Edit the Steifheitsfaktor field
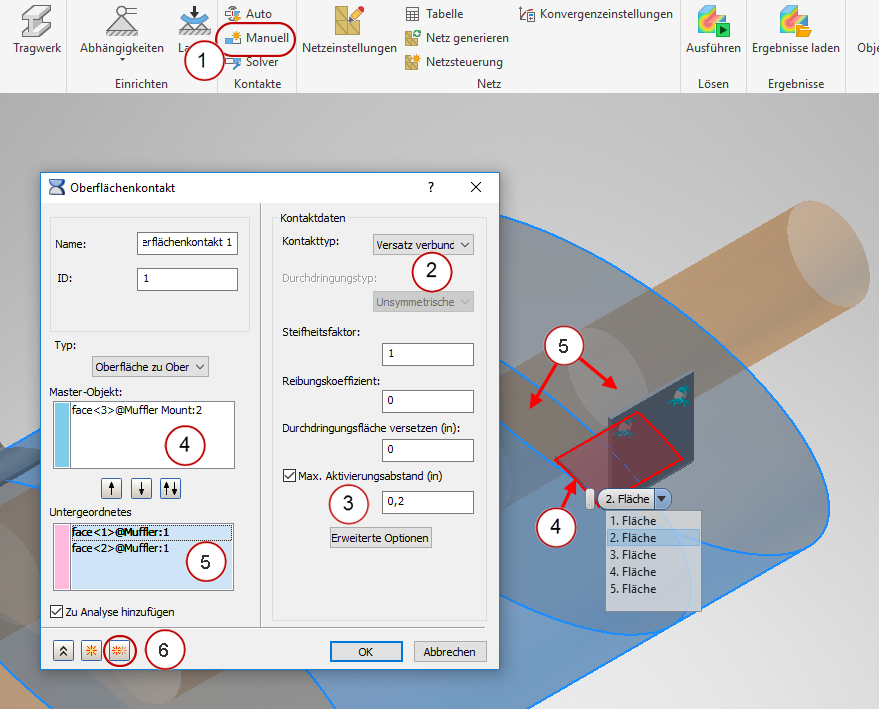The height and width of the screenshot is (709, 879). tap(428, 354)
